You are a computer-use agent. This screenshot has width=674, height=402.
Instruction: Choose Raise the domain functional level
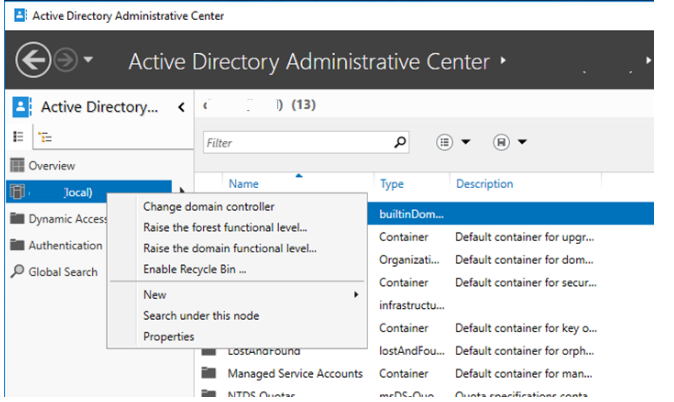tap(230, 249)
